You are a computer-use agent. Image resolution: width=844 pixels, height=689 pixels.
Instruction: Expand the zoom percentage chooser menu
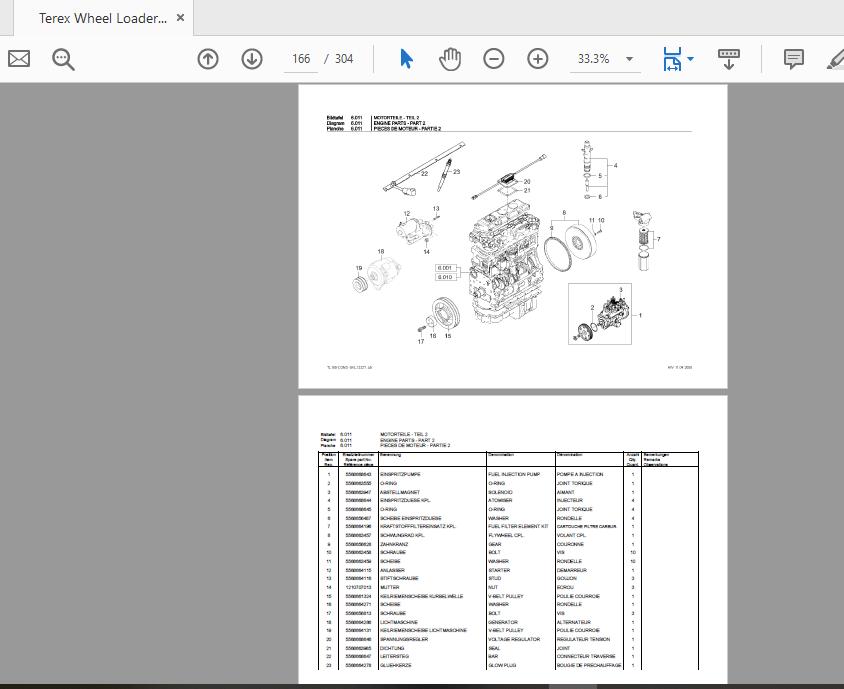tap(629, 58)
